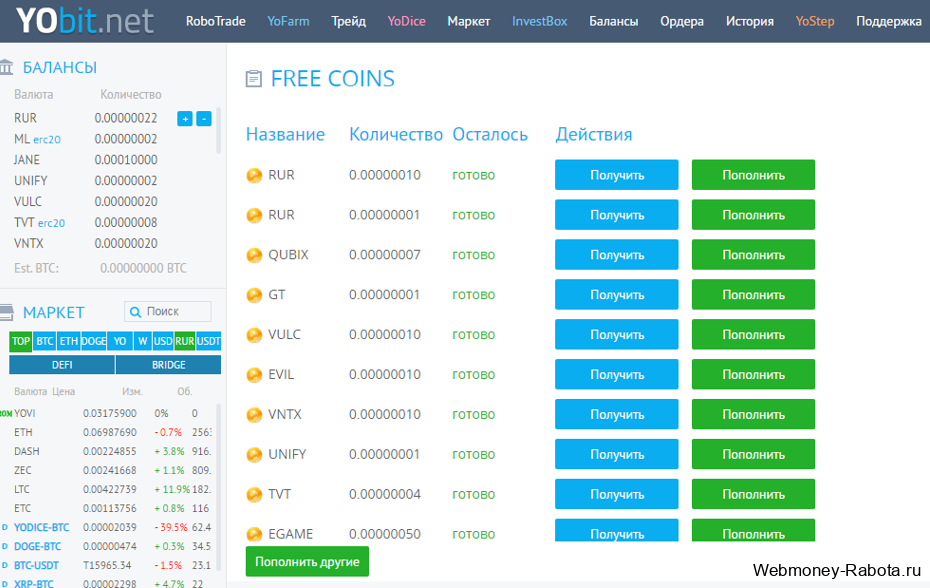Image resolution: width=930 pixels, height=588 pixels.
Task: Open YoDice from the navigation bar
Action: click(406, 21)
